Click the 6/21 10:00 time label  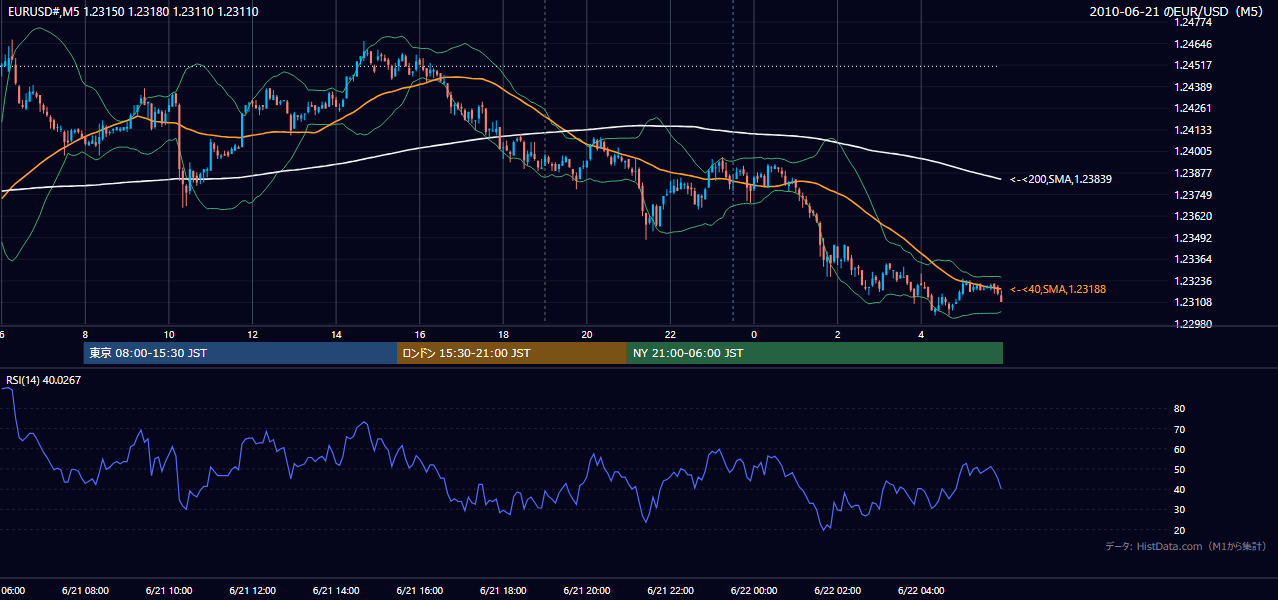click(x=168, y=591)
